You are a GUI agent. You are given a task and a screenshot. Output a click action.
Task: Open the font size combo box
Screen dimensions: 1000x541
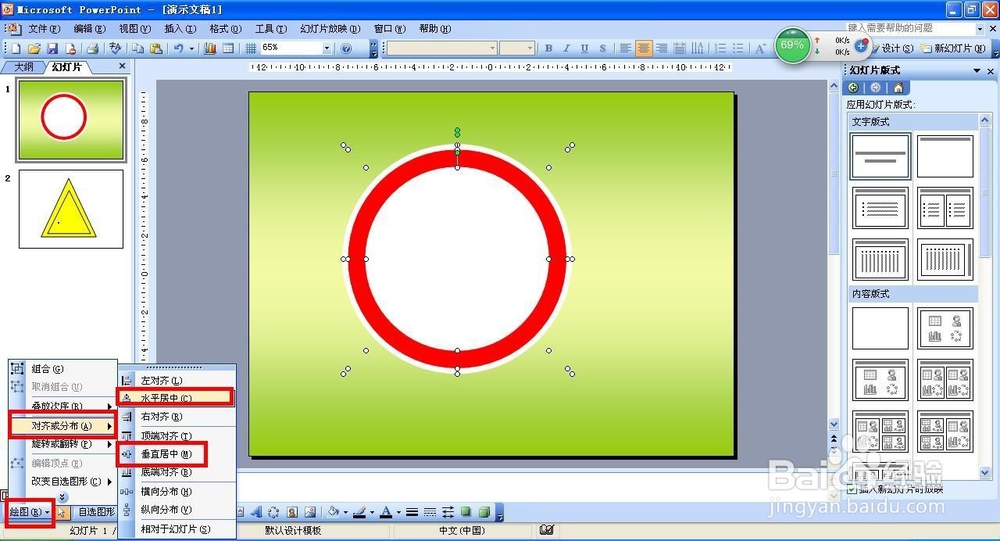[517, 48]
